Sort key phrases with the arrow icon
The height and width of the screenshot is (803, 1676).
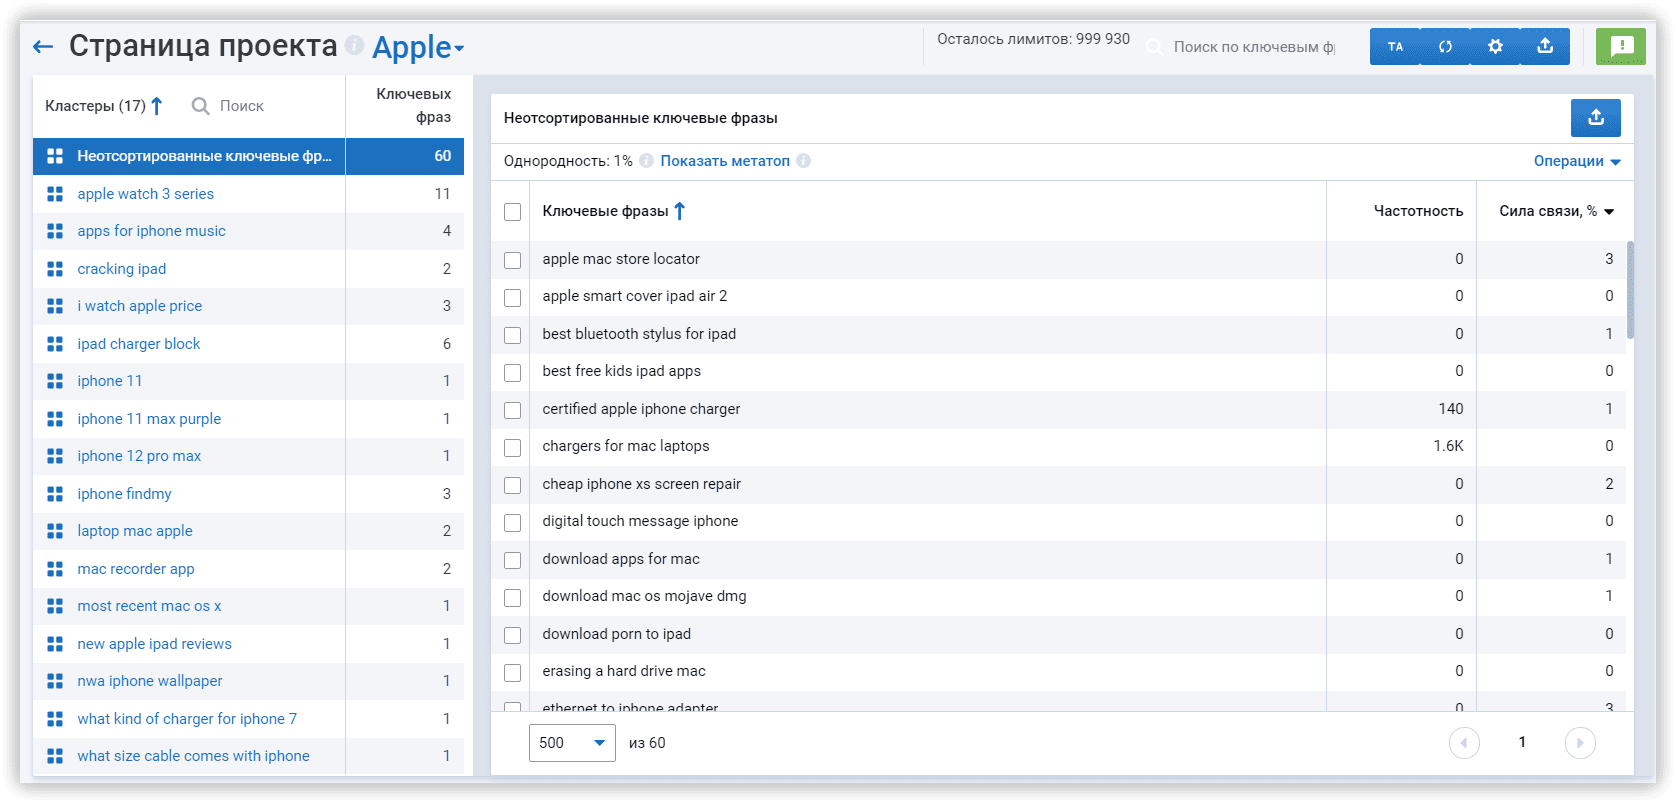(680, 211)
